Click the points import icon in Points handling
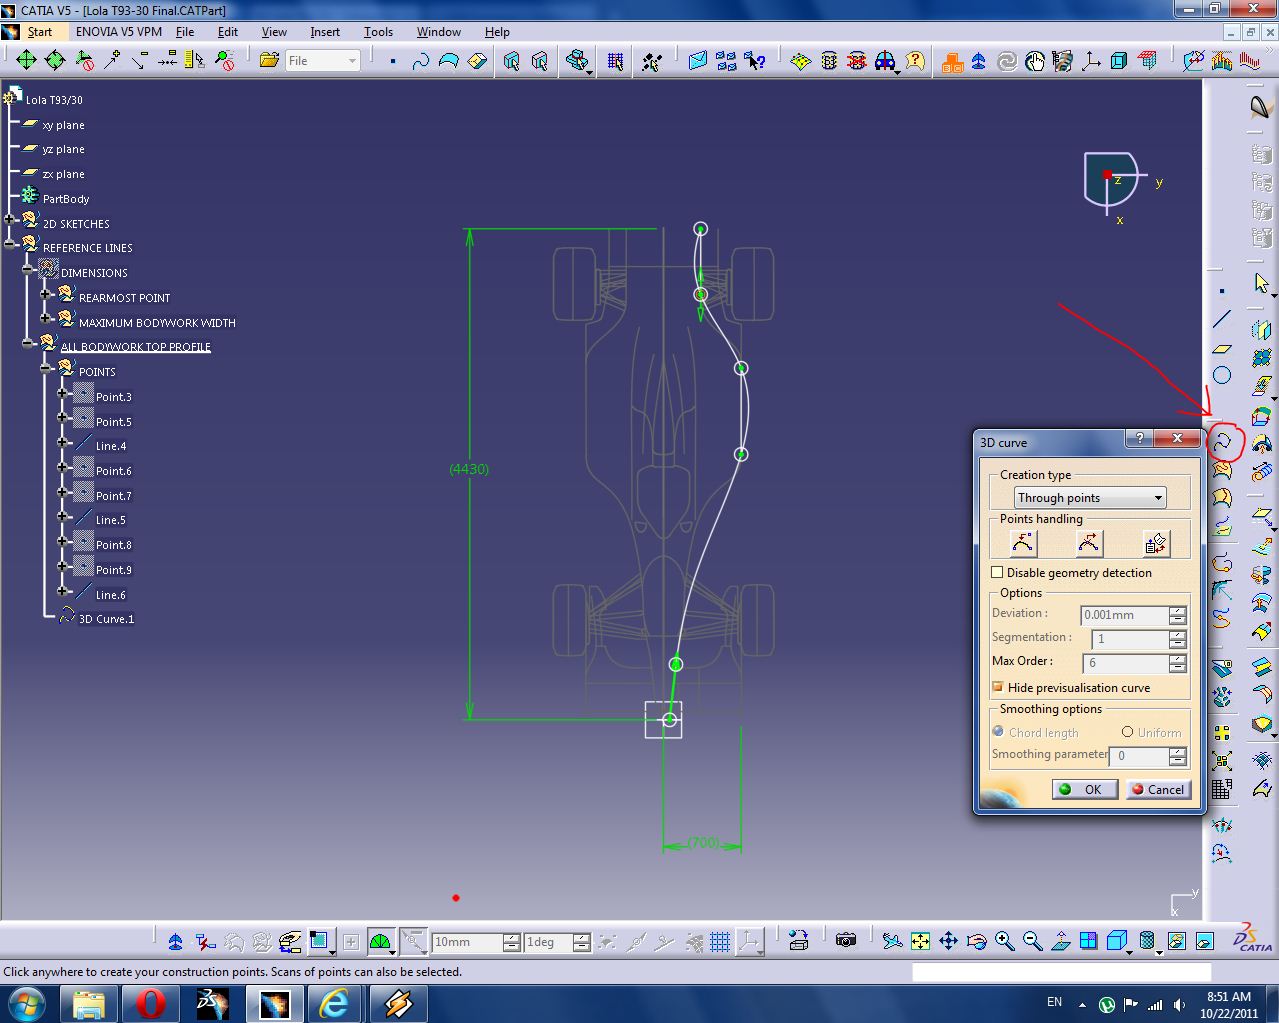This screenshot has width=1279, height=1023. pyautogui.click(x=1157, y=542)
